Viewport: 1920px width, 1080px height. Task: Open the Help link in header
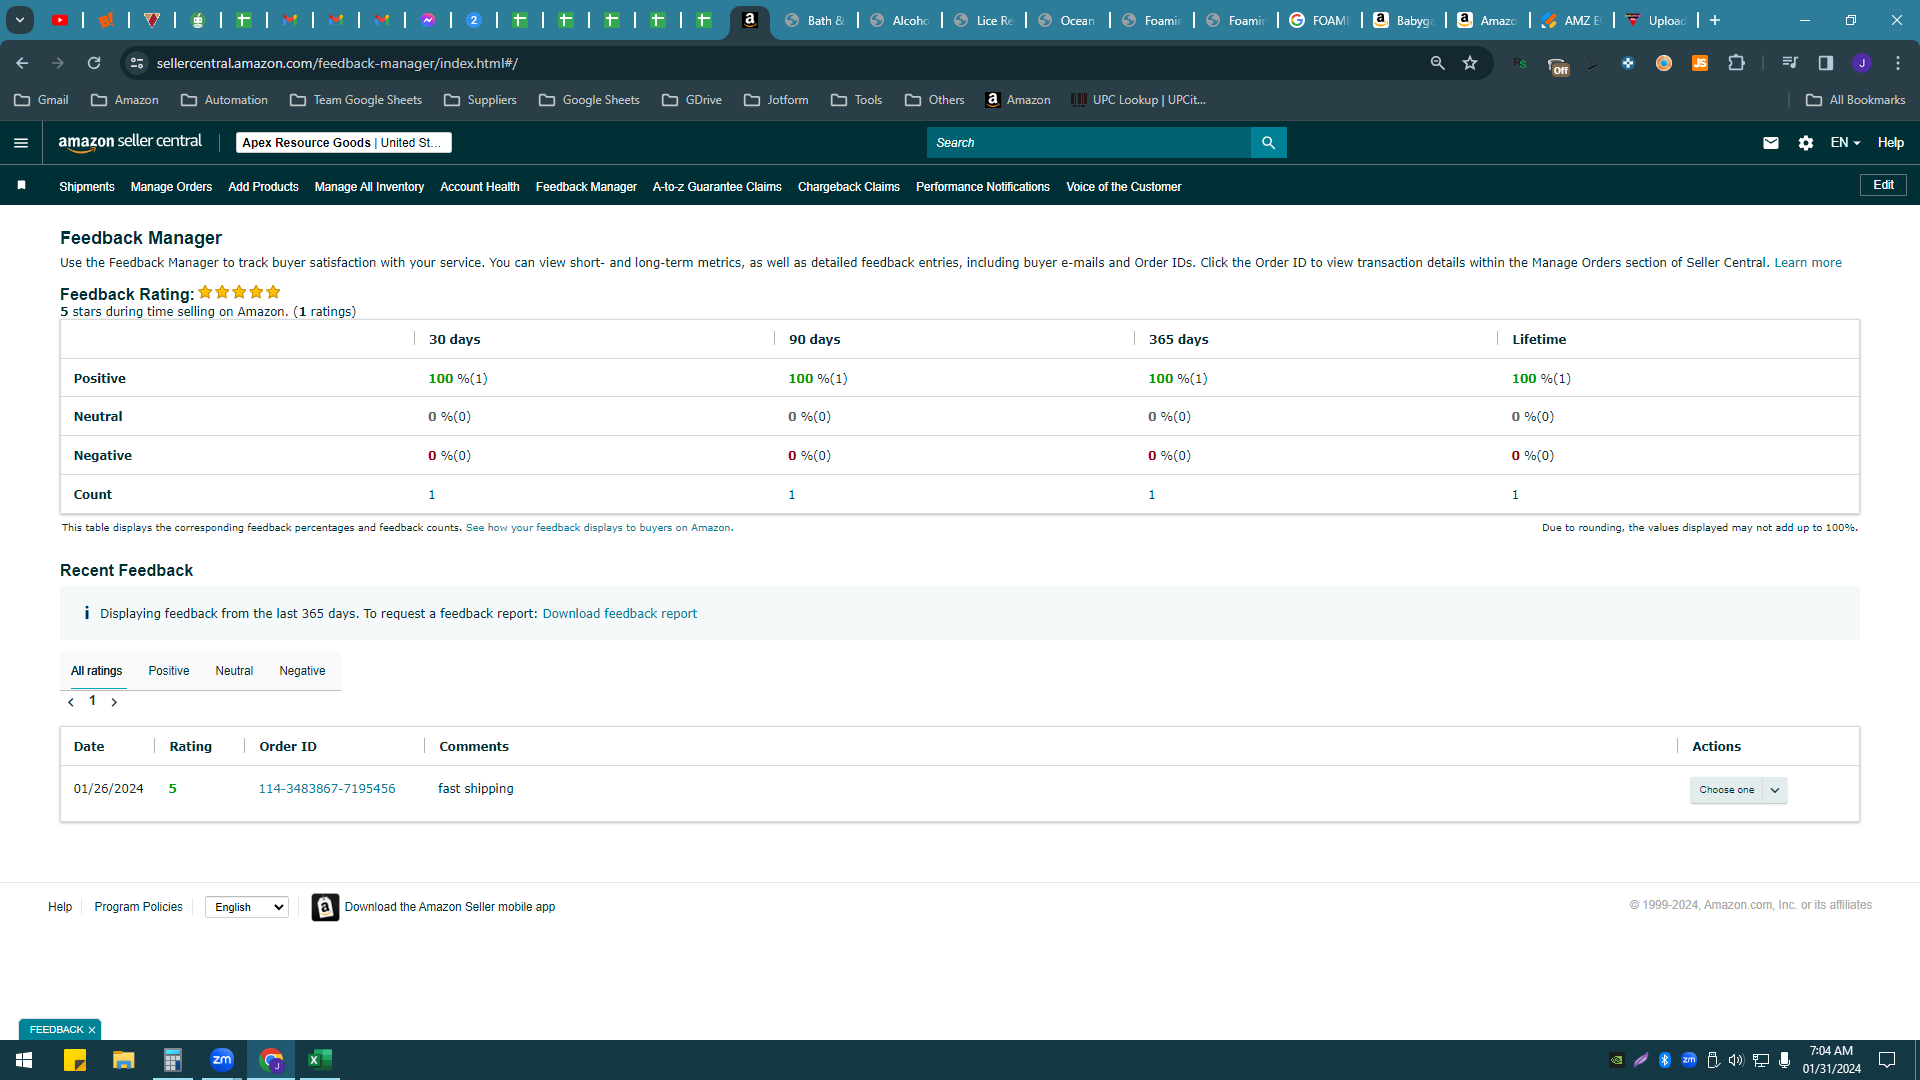click(1891, 143)
